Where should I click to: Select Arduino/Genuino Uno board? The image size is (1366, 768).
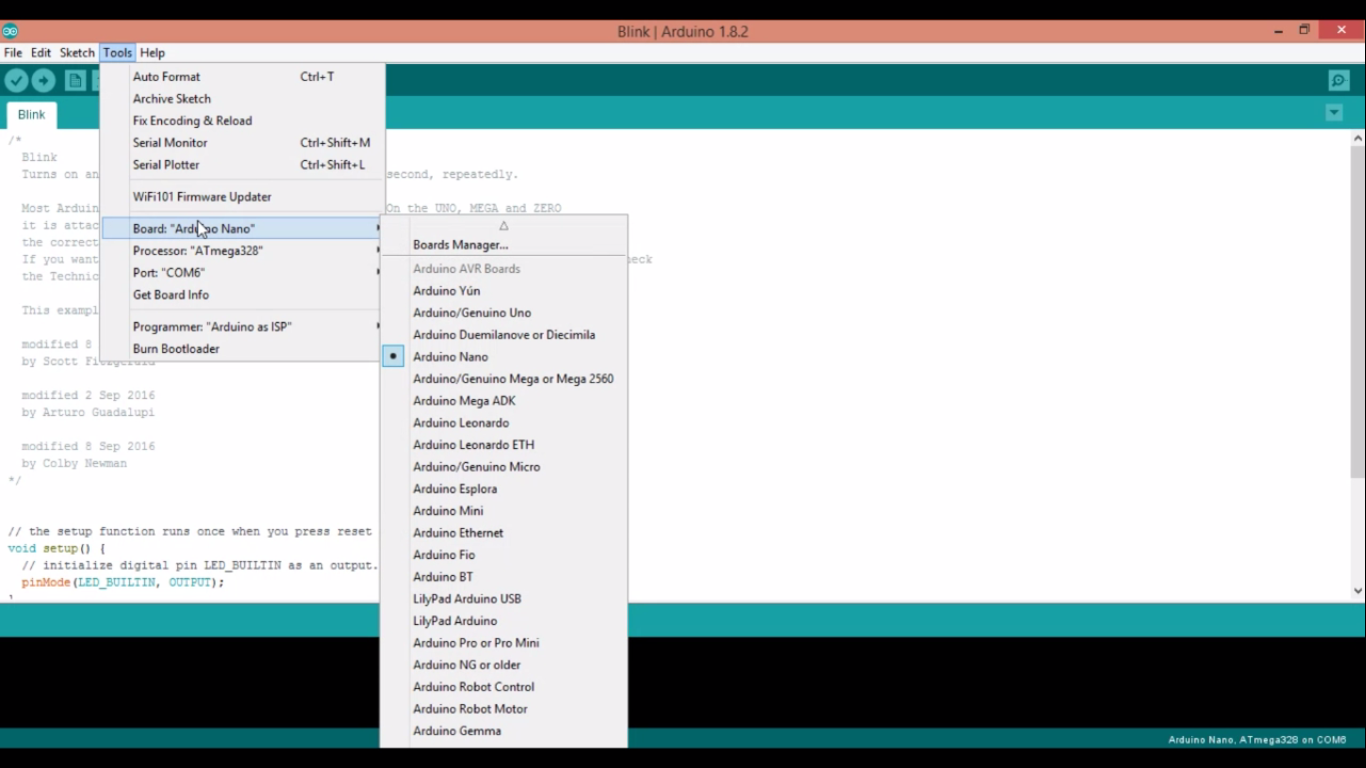[472, 312]
